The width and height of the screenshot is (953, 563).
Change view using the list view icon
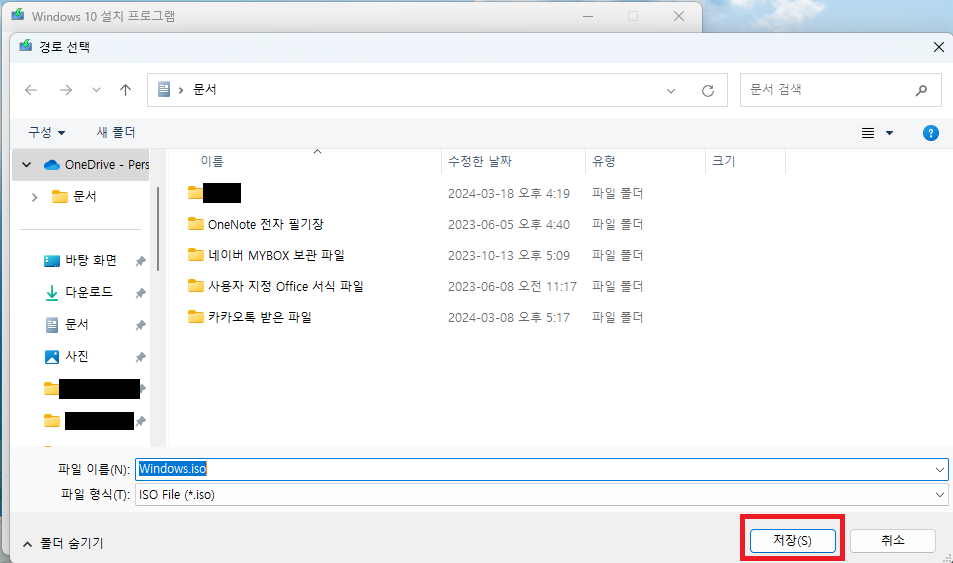coord(868,133)
